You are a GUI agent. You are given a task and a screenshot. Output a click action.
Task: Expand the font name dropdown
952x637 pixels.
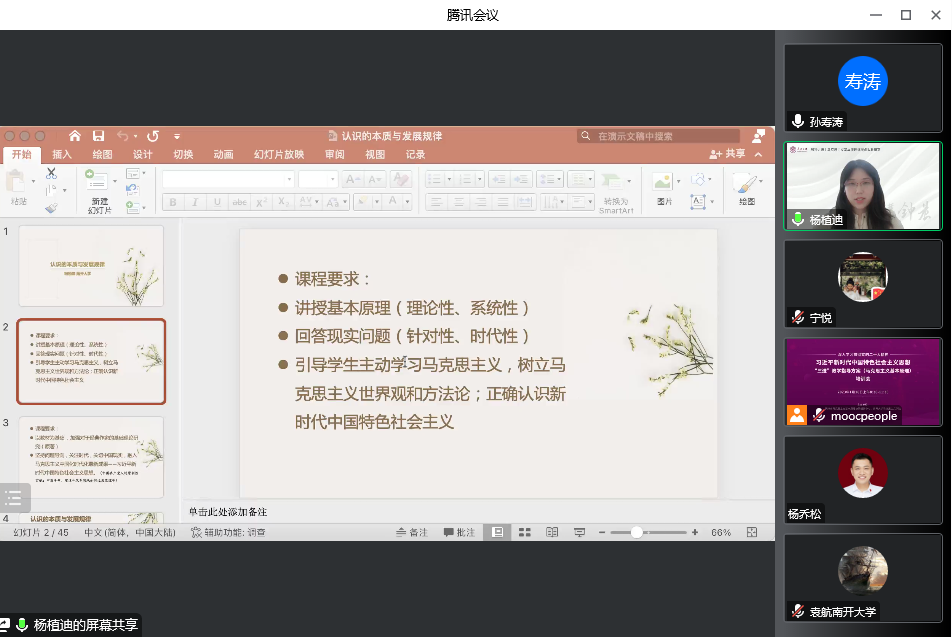pos(289,180)
